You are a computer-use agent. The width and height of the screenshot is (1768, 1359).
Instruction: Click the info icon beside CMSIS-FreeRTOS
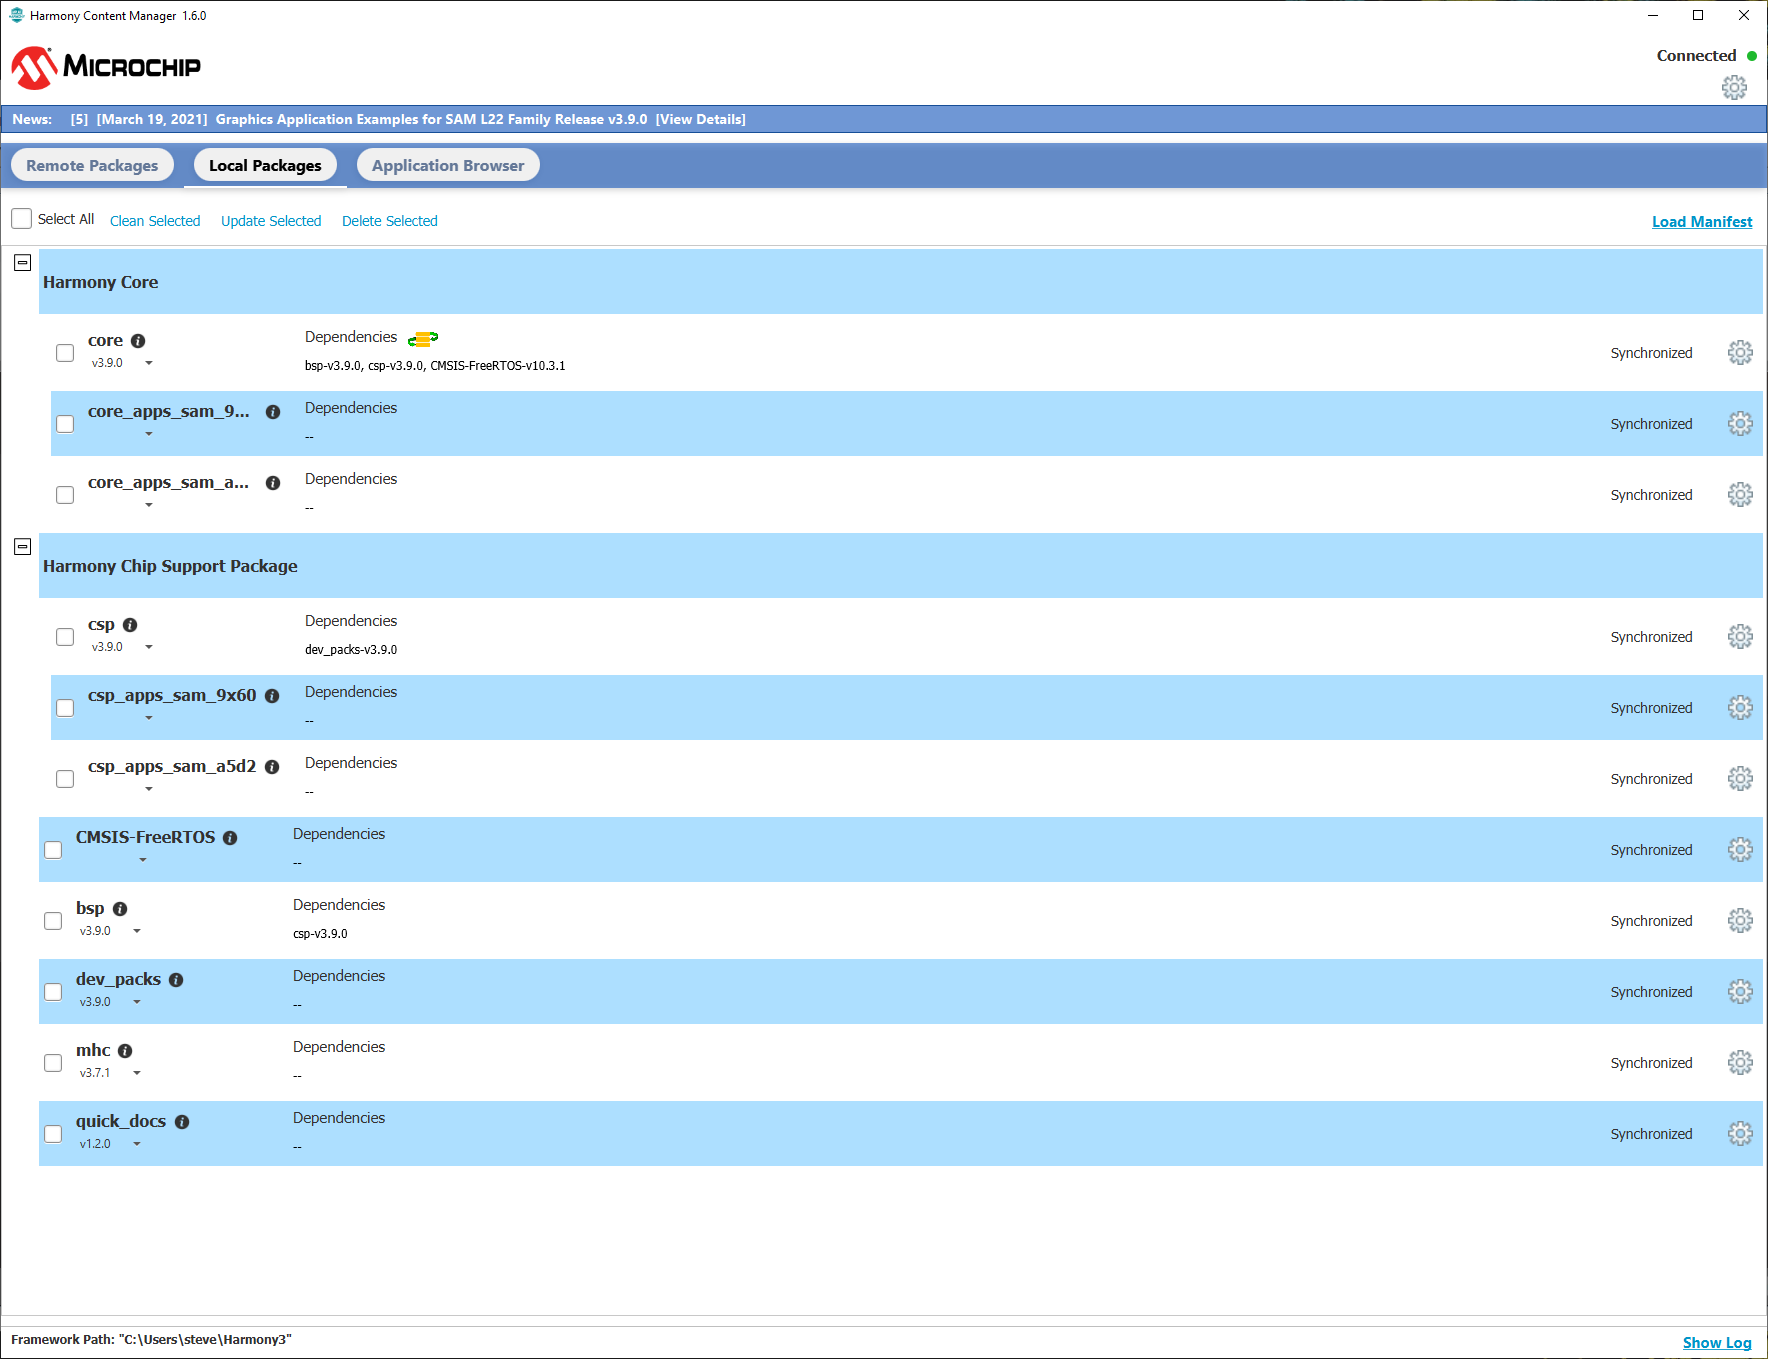tap(230, 837)
